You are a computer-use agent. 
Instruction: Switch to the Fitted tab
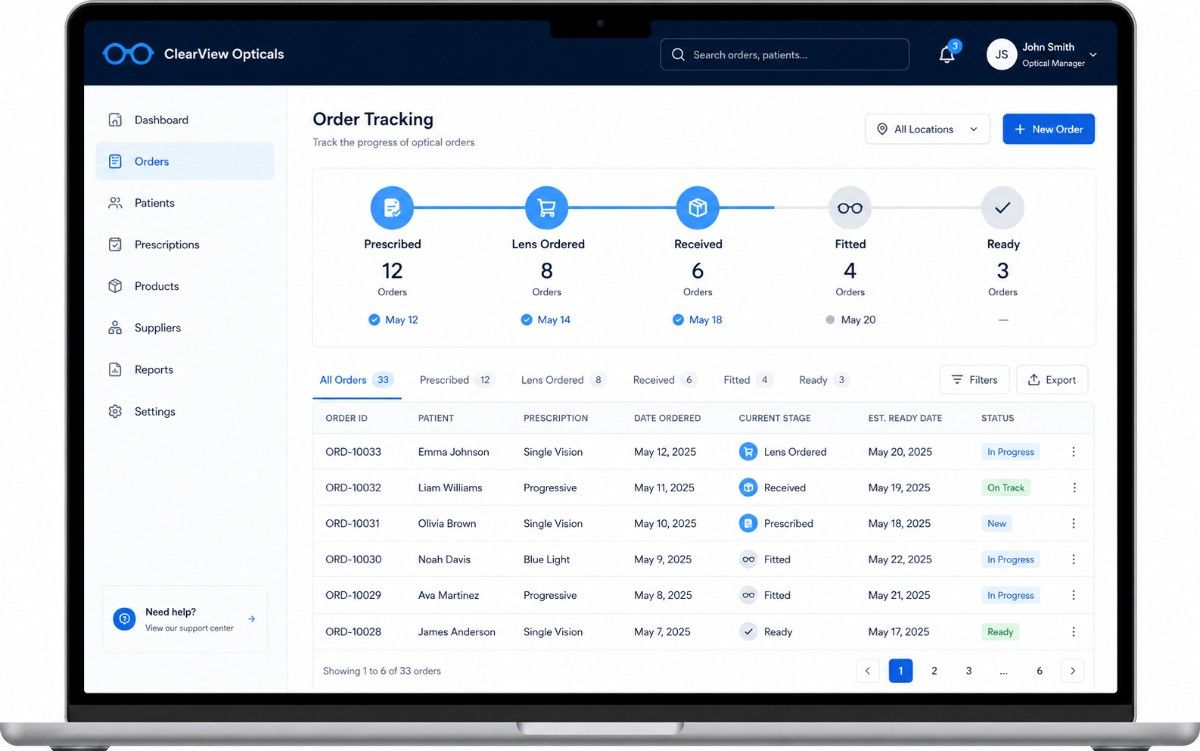[748, 380]
